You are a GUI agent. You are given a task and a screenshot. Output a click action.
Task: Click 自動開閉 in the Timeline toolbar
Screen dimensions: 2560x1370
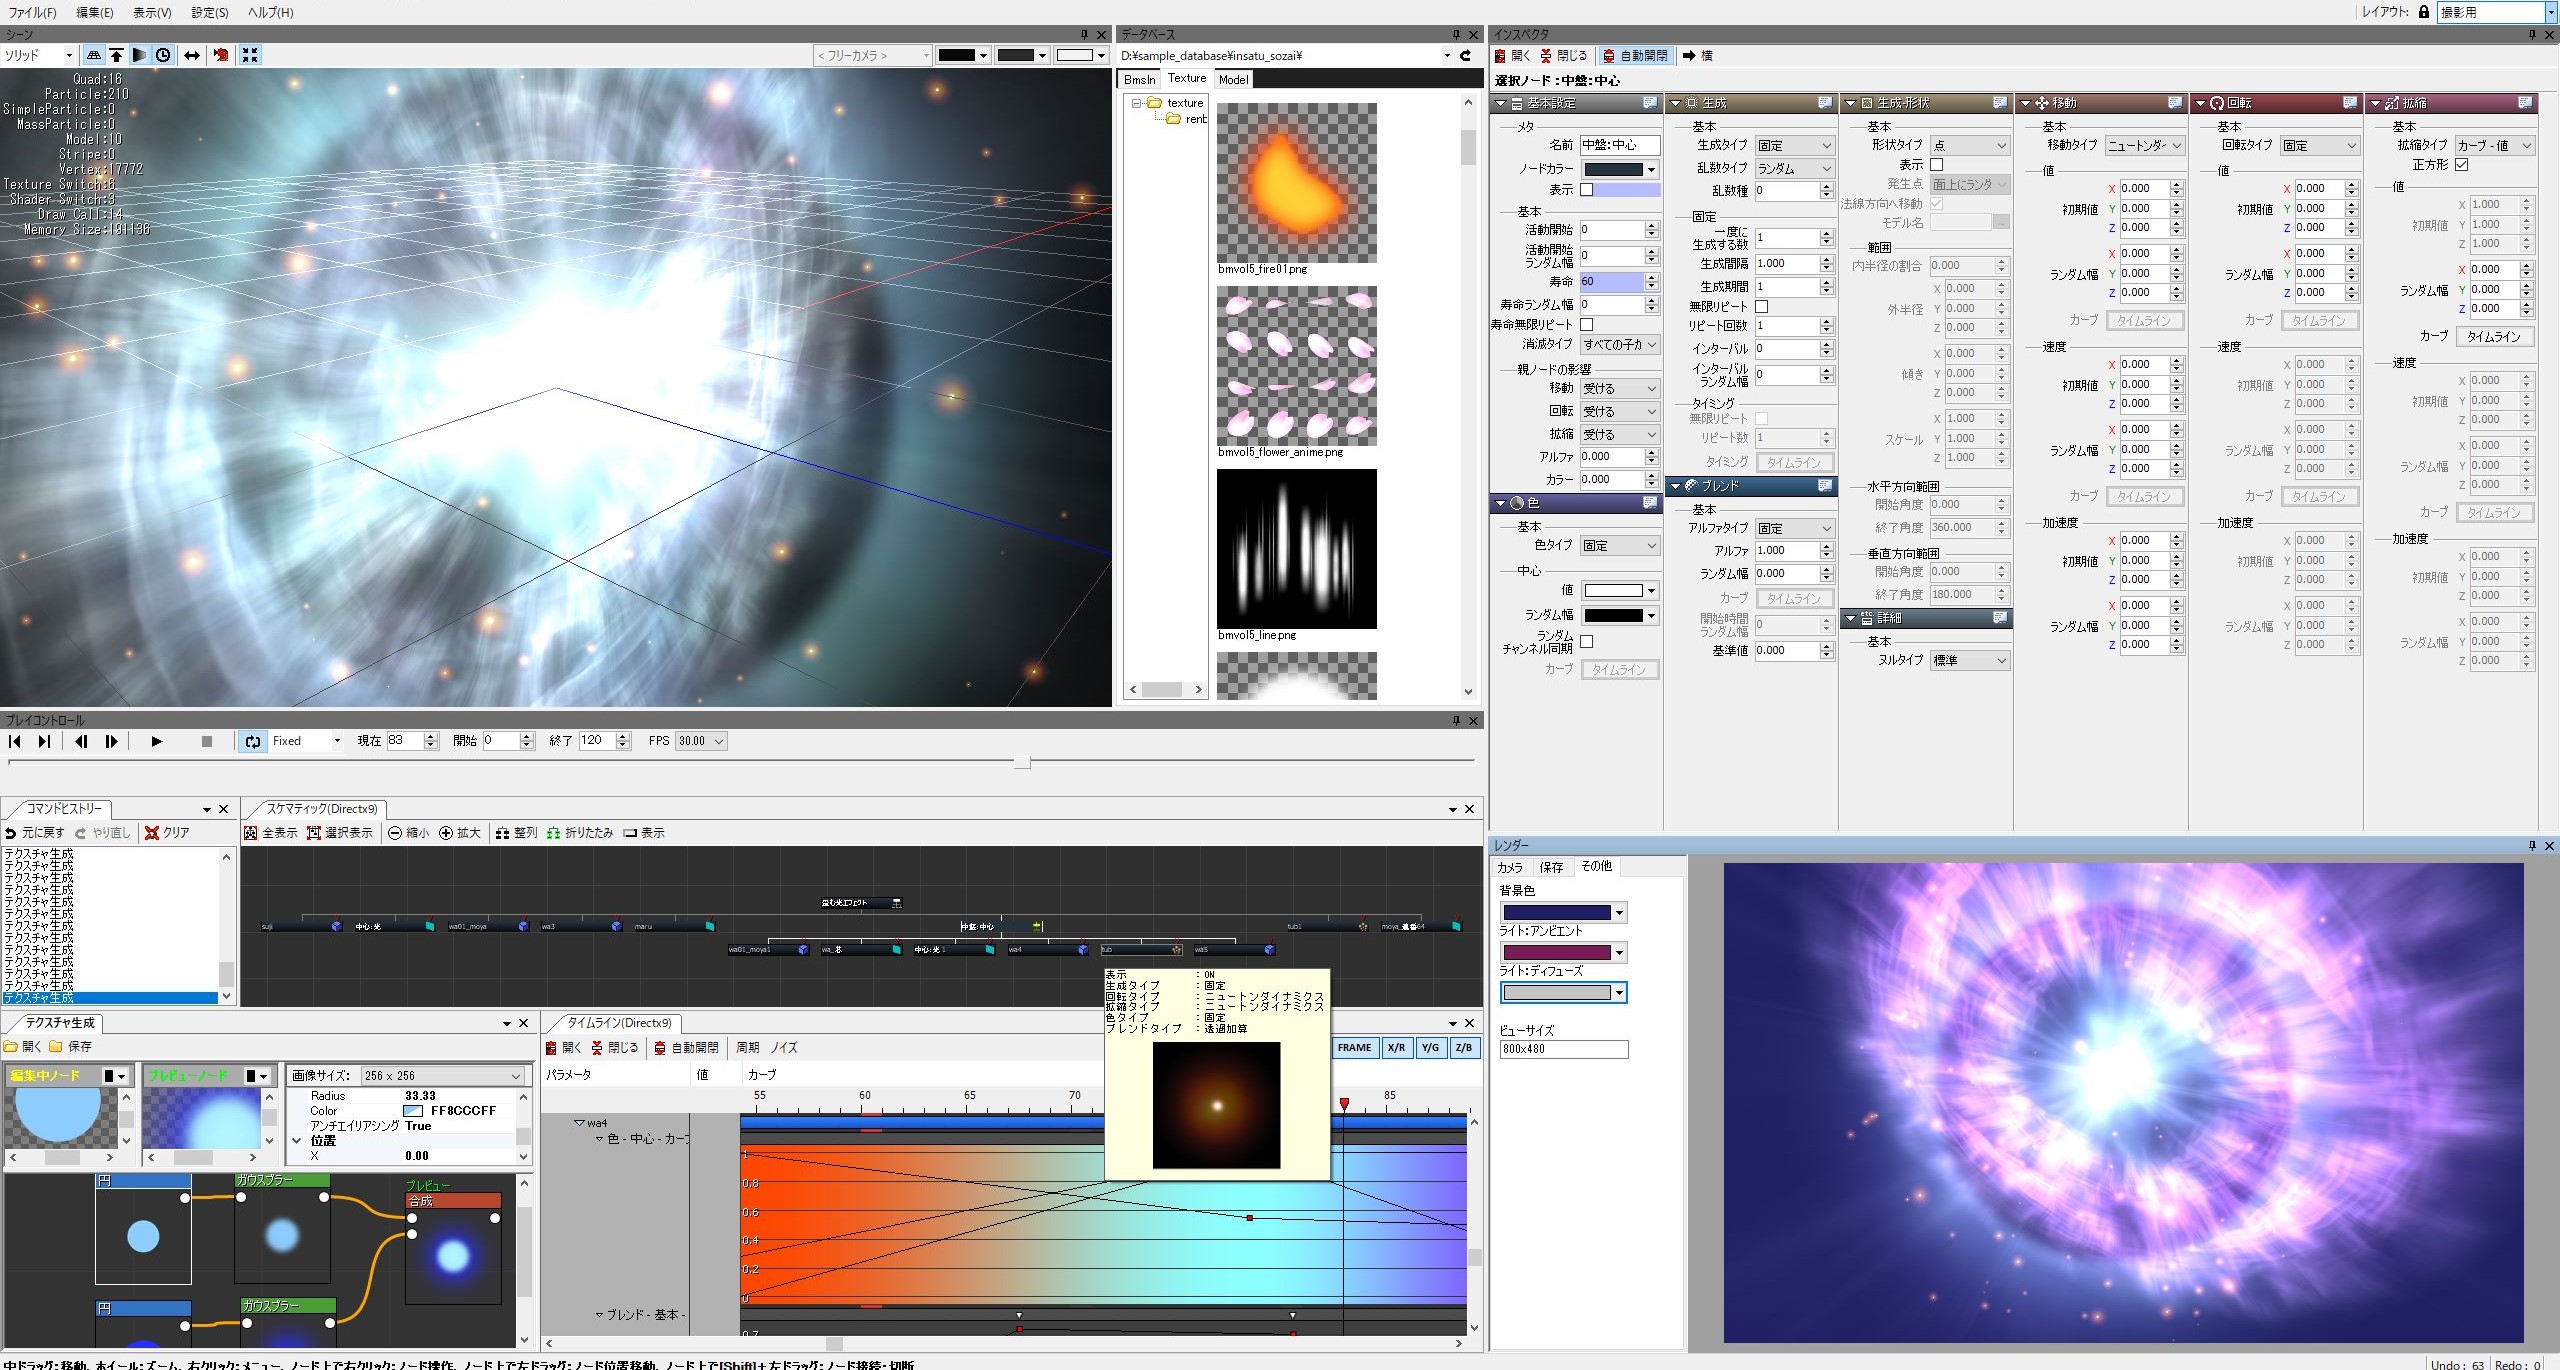686,1048
